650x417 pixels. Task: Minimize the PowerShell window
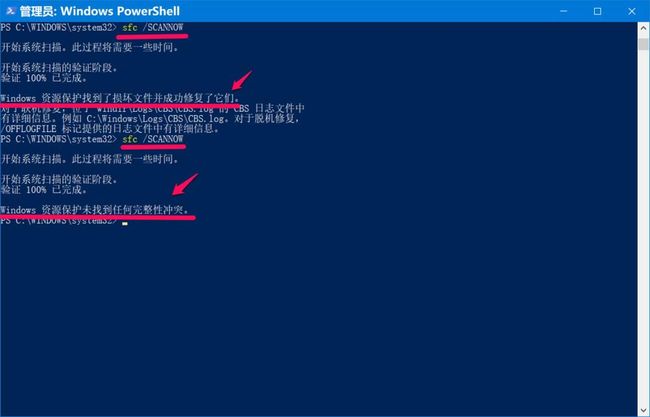click(x=563, y=11)
